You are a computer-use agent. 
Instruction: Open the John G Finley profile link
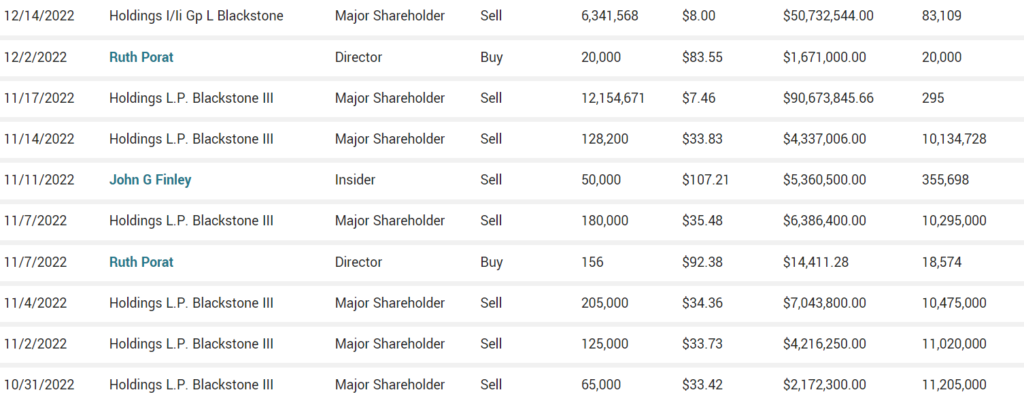pyautogui.click(x=150, y=180)
